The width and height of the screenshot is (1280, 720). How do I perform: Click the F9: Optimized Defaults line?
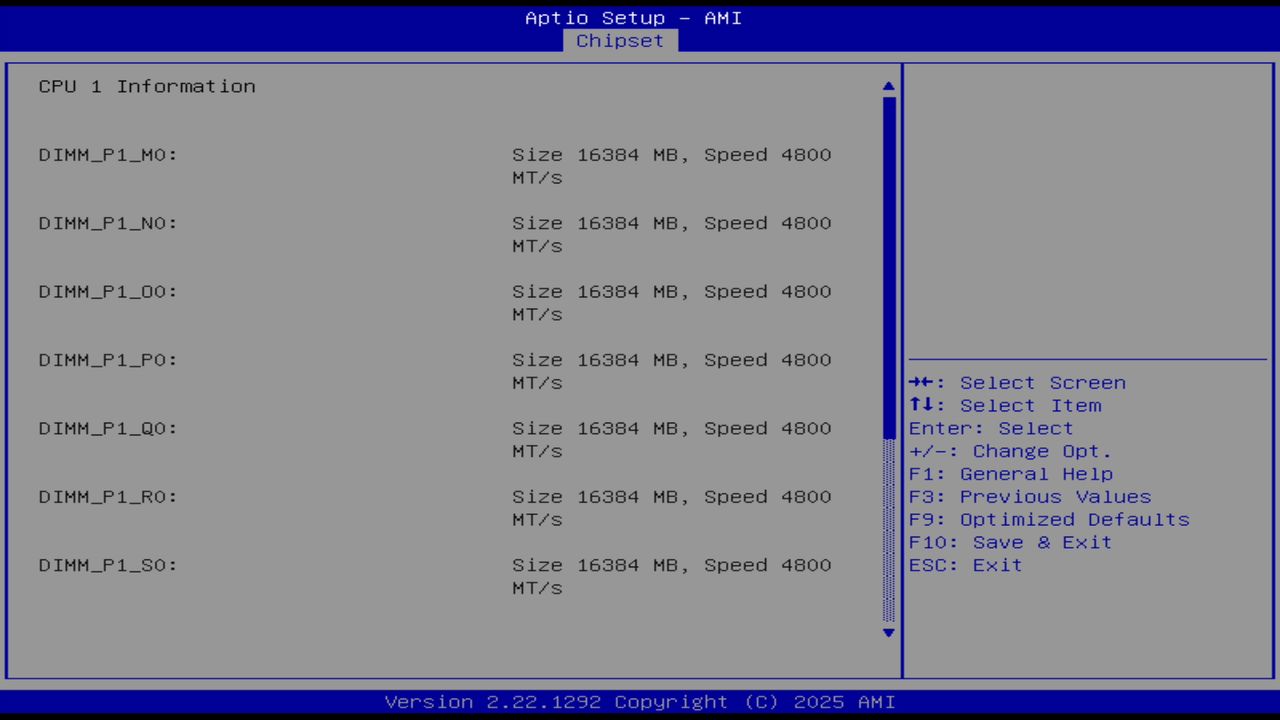click(x=1049, y=520)
